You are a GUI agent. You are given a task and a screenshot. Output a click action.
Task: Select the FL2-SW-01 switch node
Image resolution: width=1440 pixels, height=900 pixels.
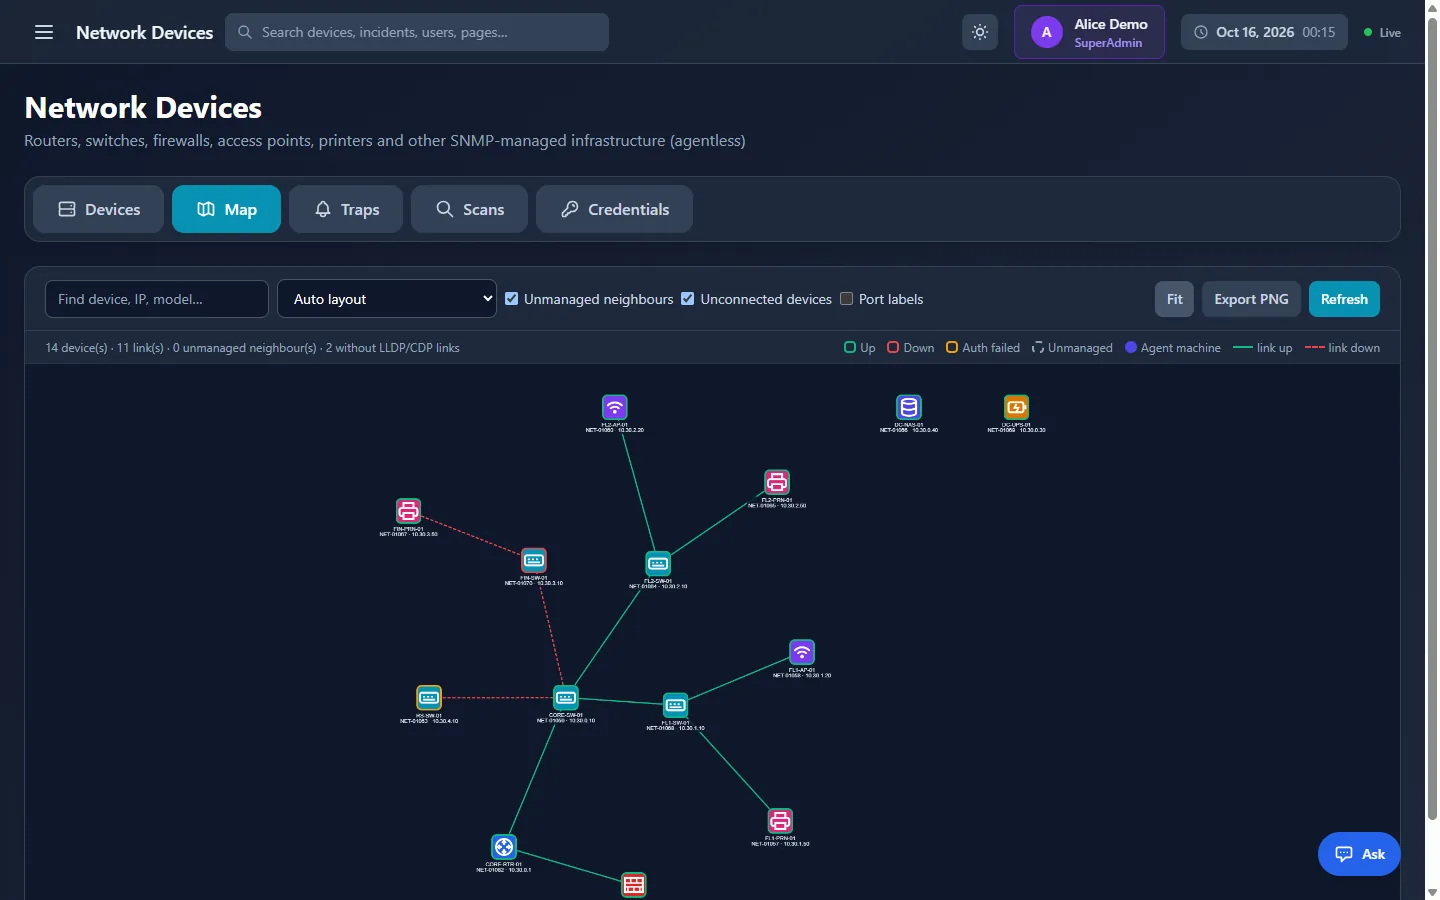tap(658, 564)
